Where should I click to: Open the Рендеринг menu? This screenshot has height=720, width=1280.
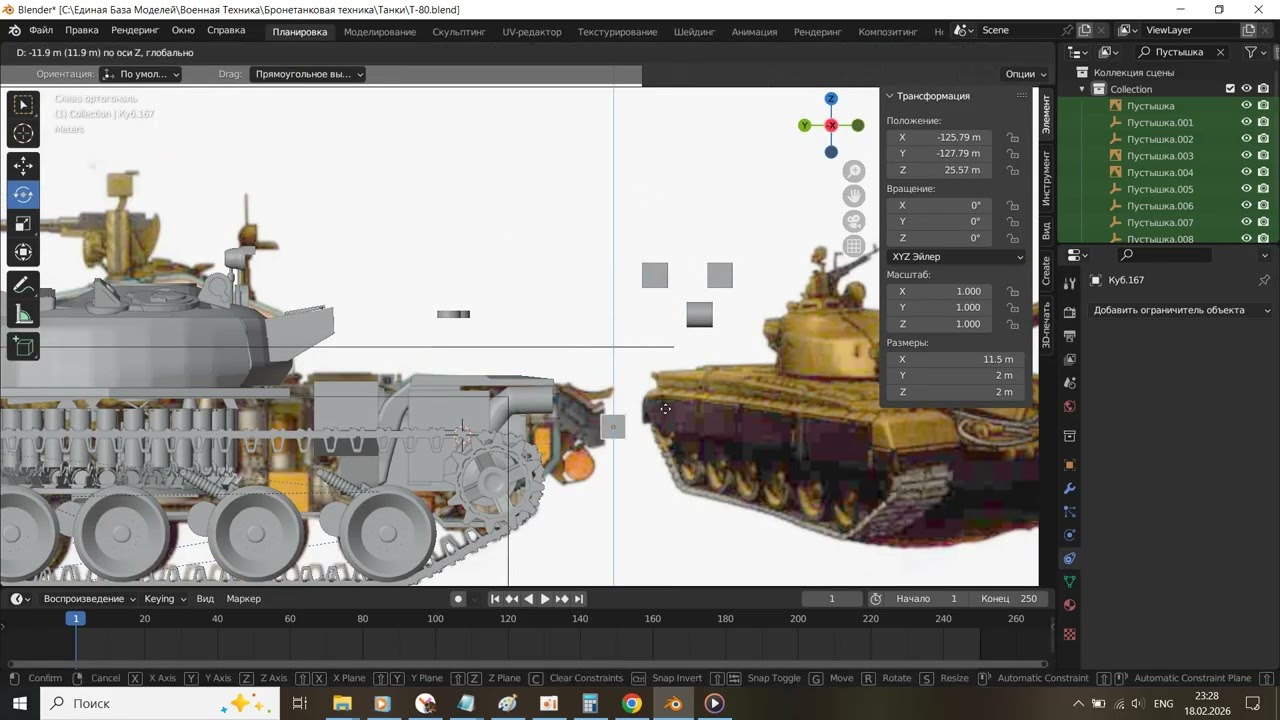(135, 31)
